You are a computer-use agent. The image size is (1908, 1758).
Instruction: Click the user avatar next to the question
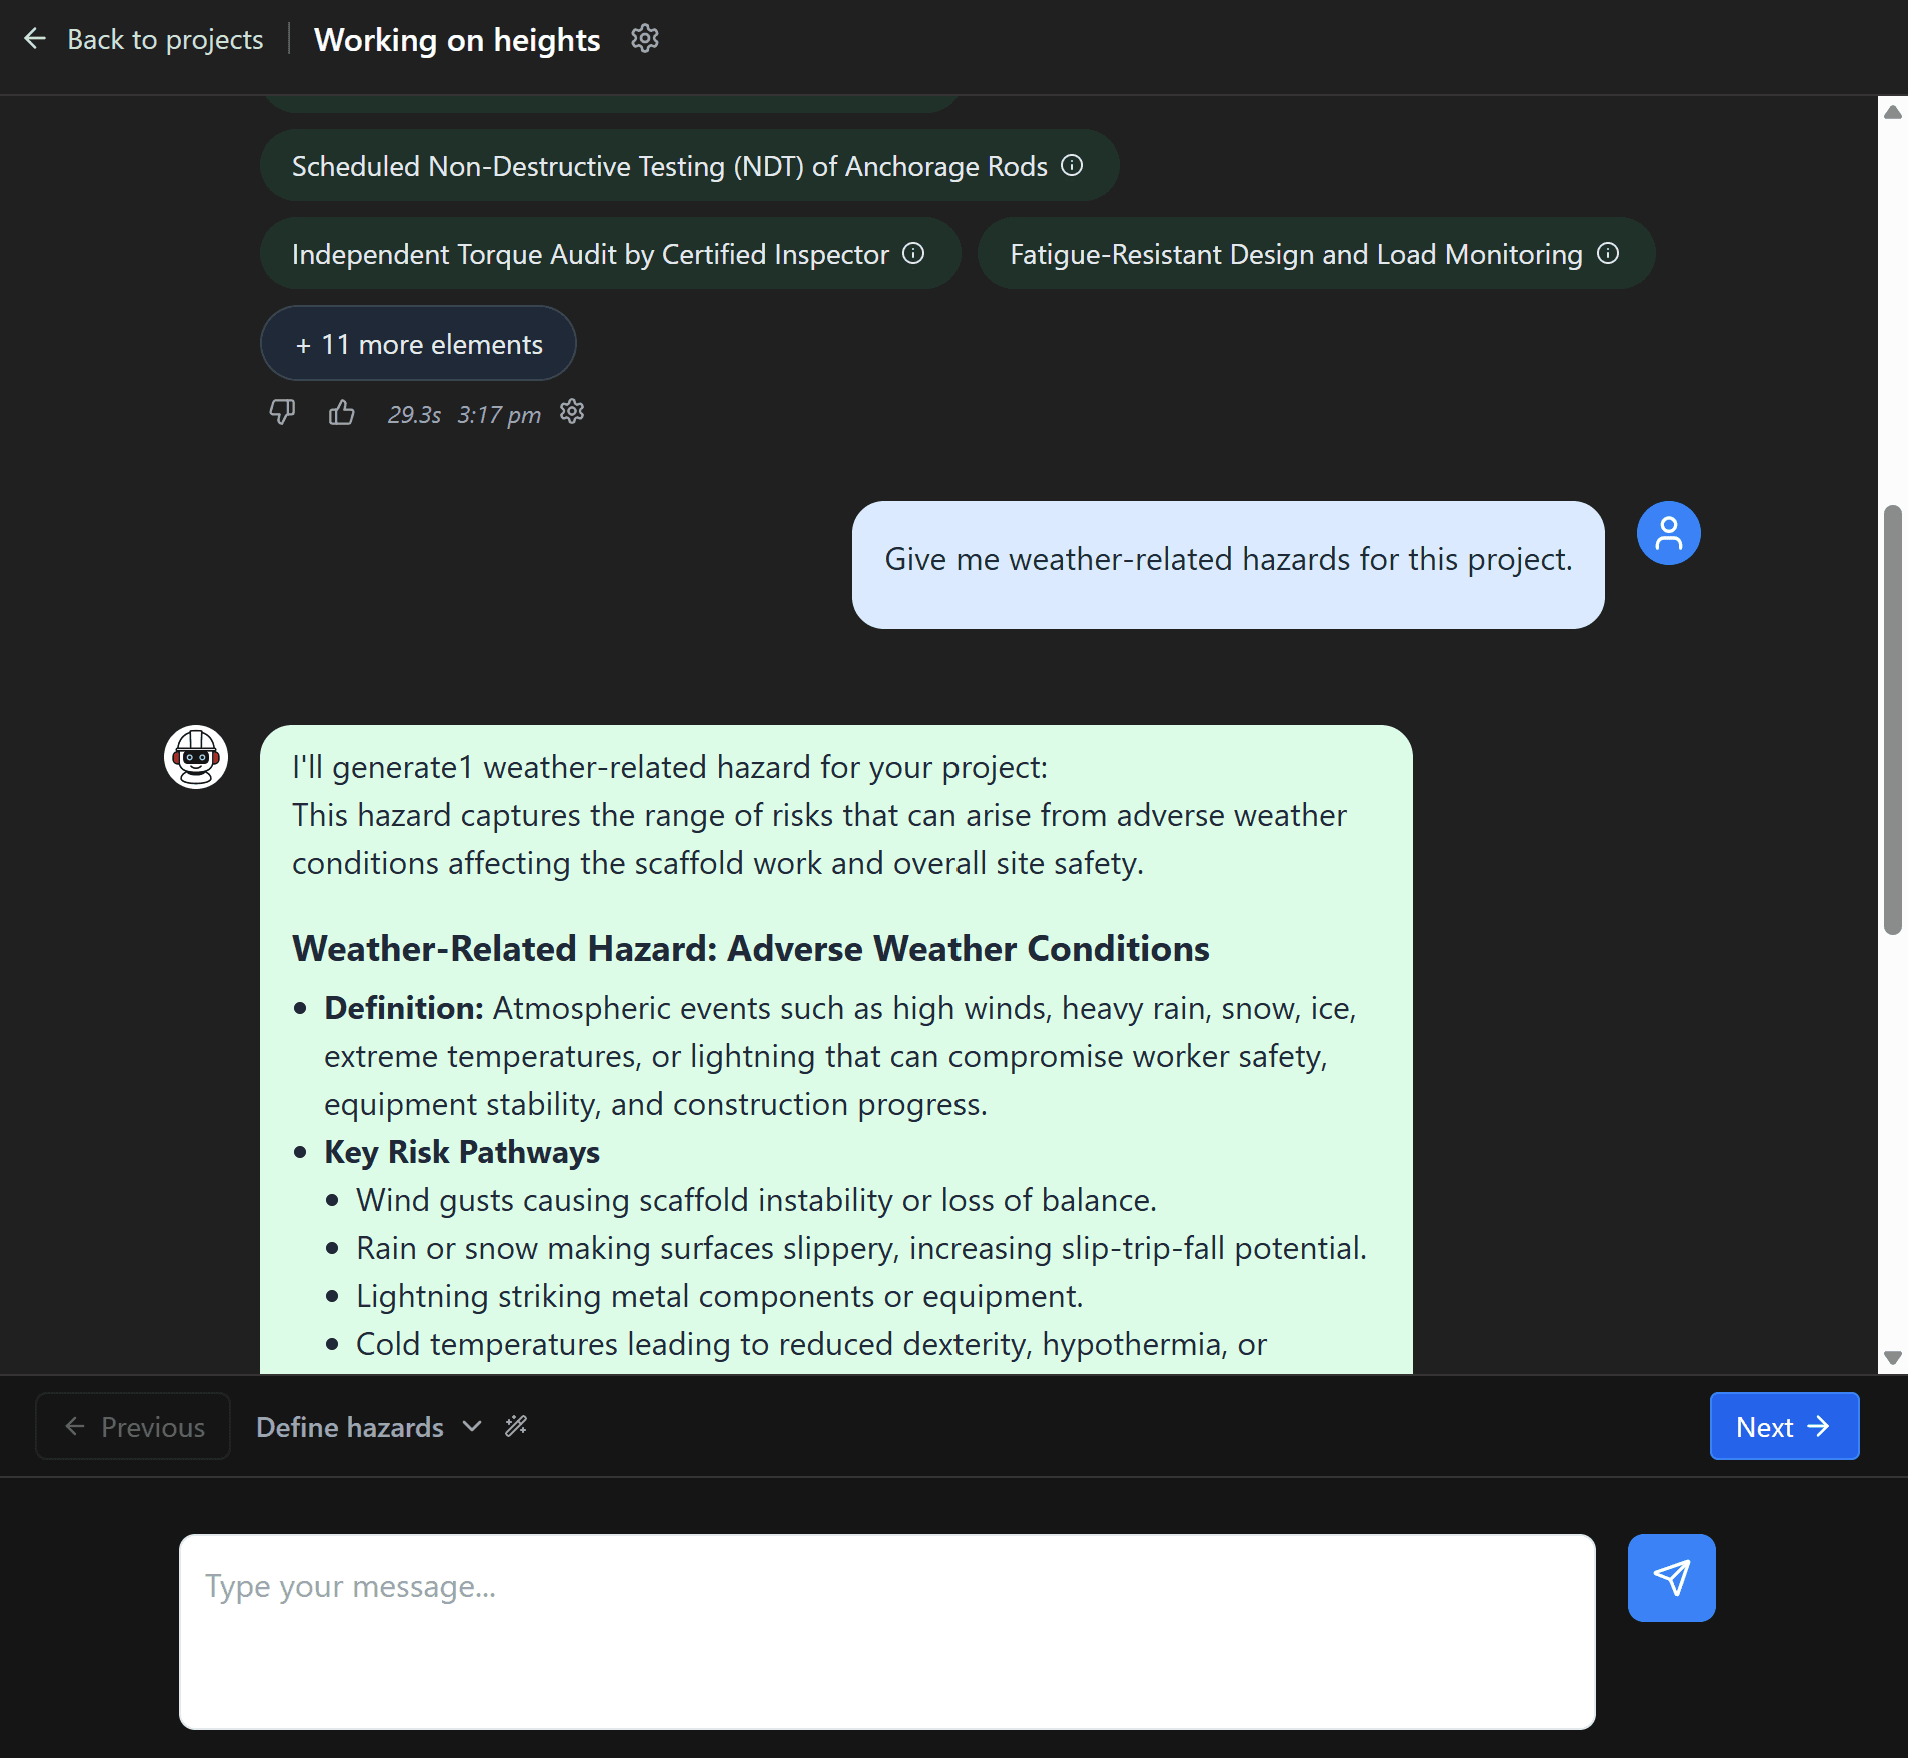pyautogui.click(x=1668, y=532)
